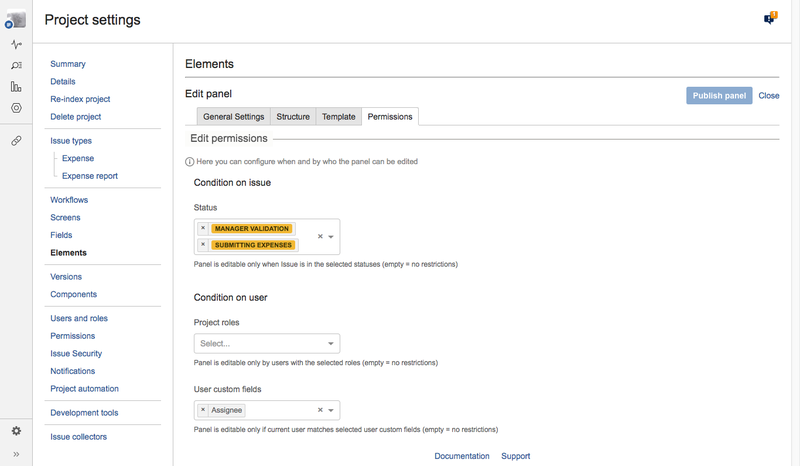Viewport: 800px width, 466px height.
Task: Expand the sidebar with double chevron
Action: tap(16, 454)
